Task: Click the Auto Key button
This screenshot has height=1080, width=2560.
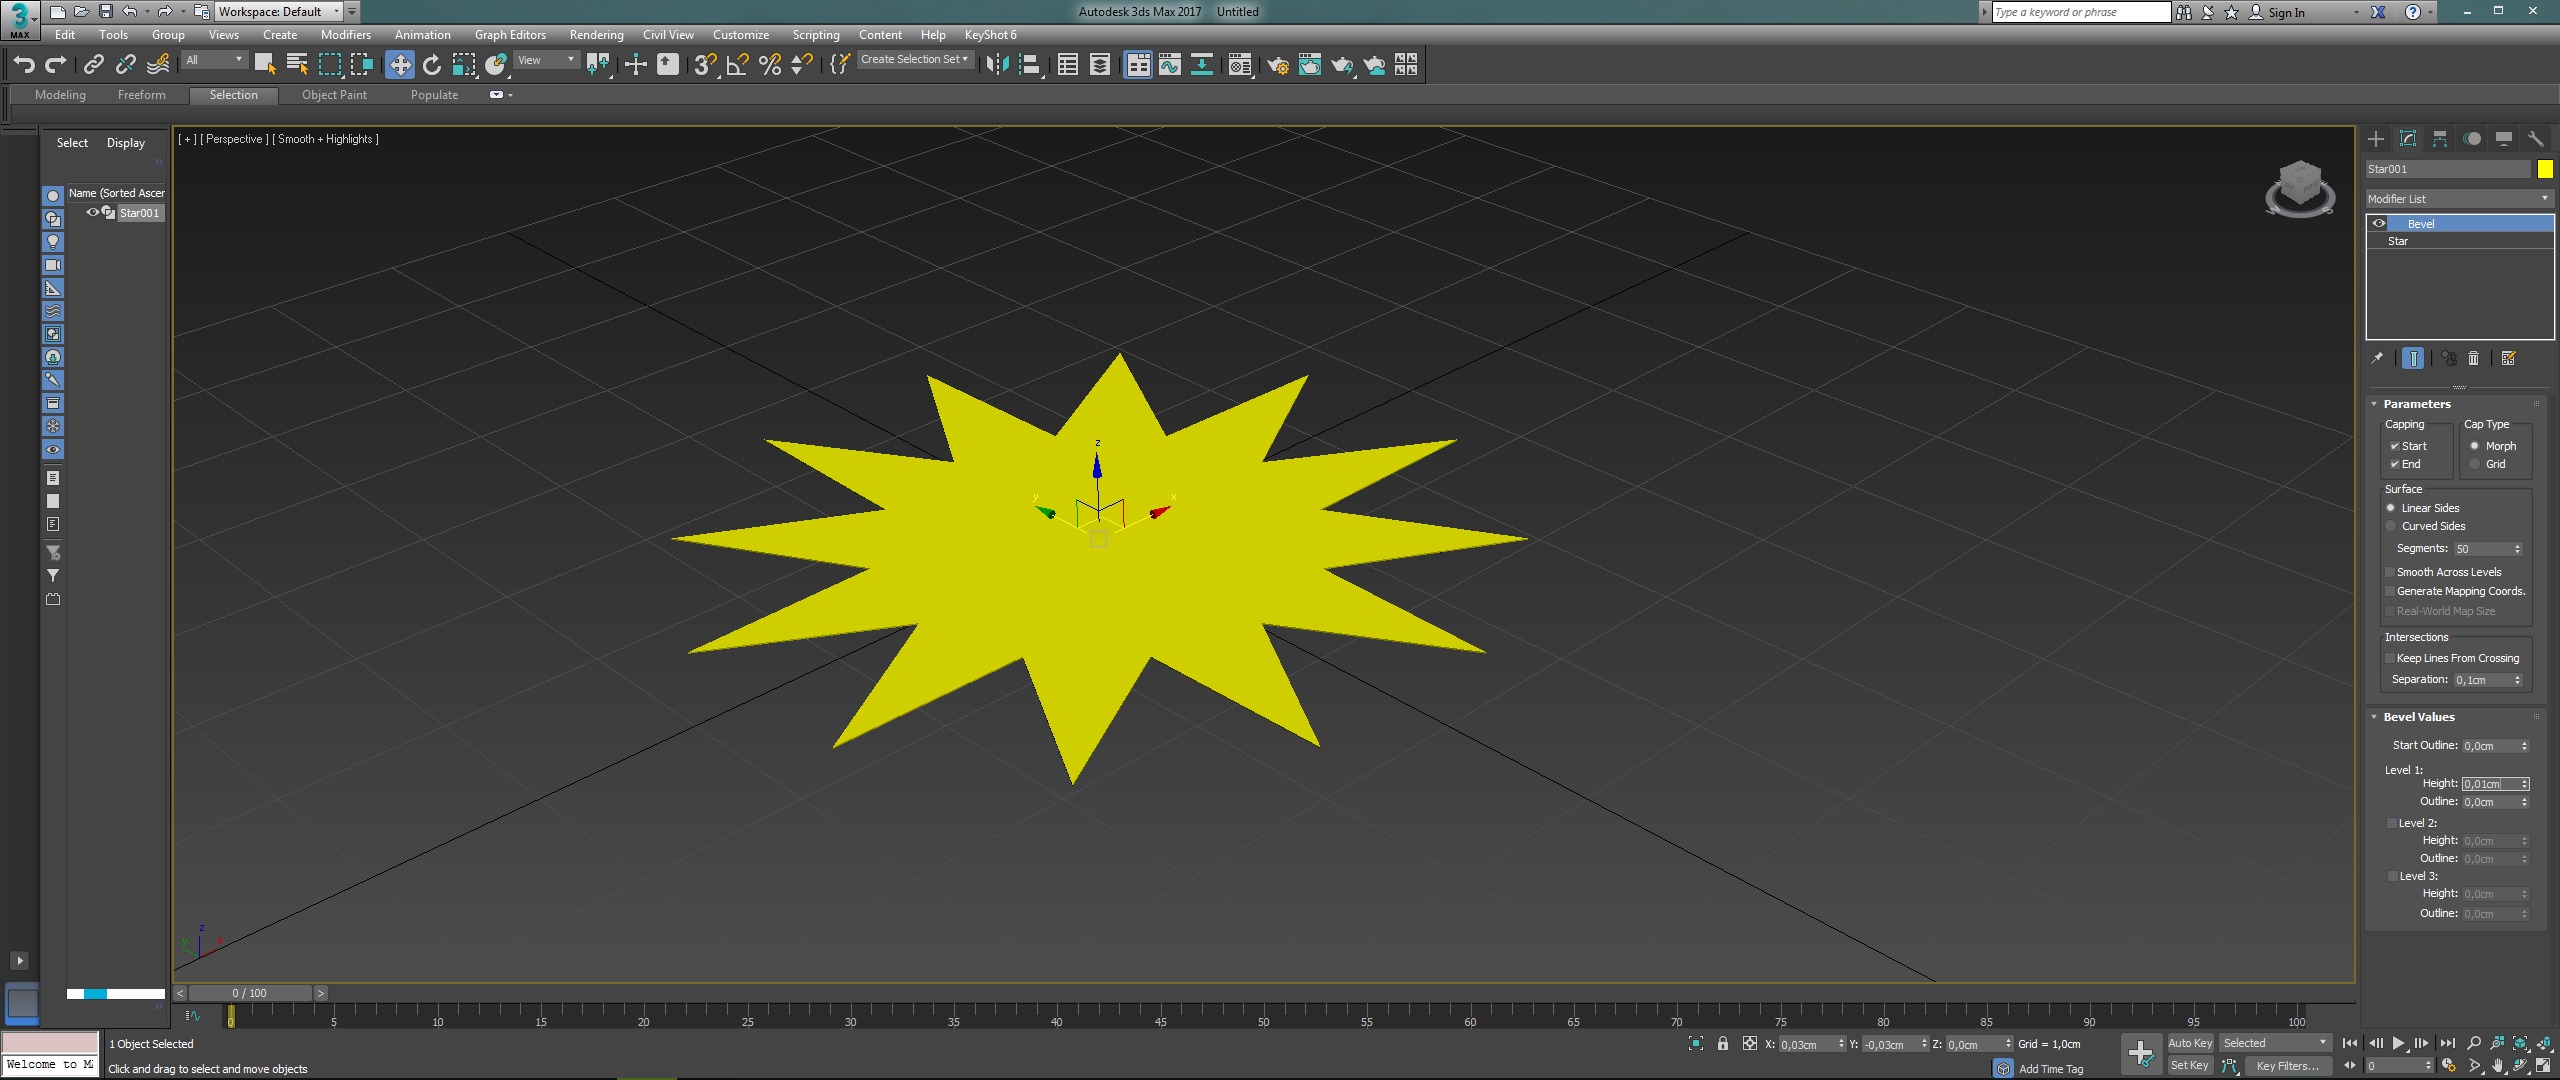Action: click(2189, 1043)
